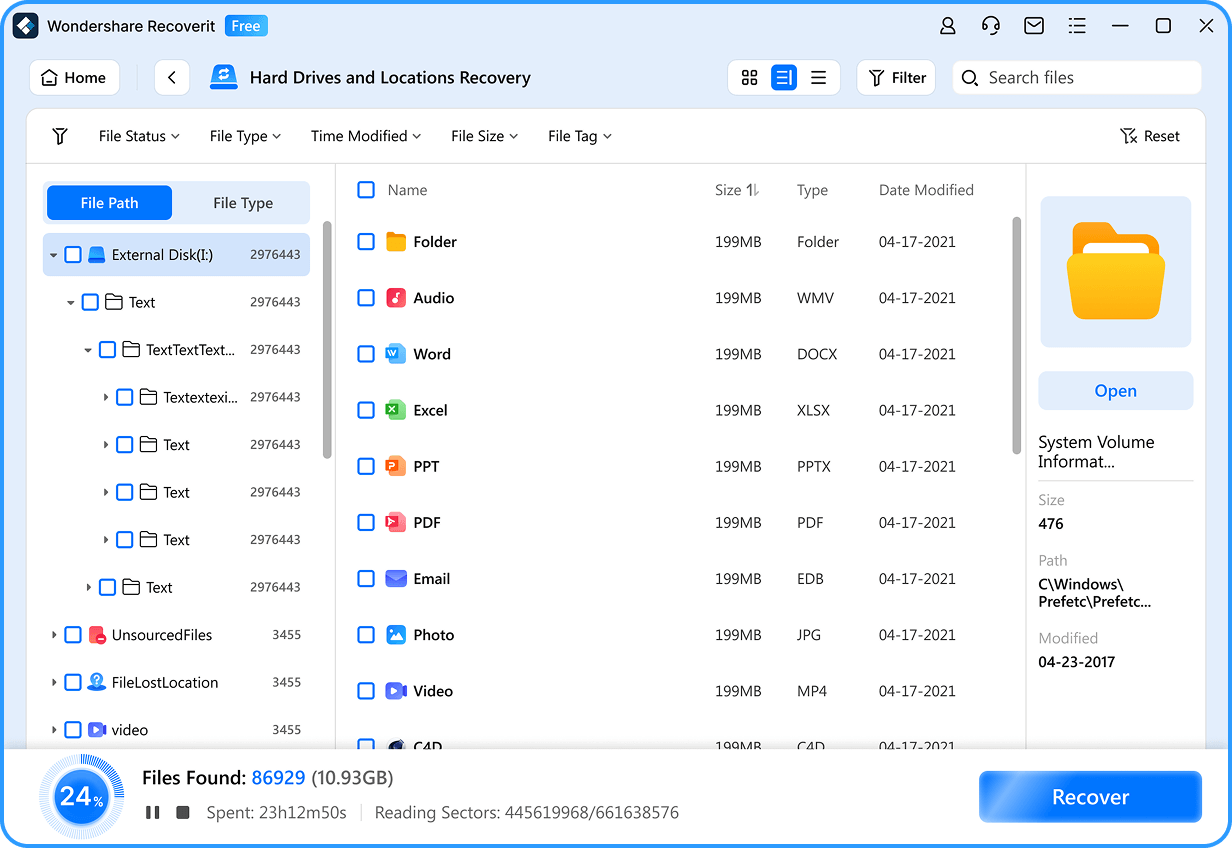Click the file list vertical scrollbar
The width and height of the screenshot is (1232, 848).
pos(1017,335)
